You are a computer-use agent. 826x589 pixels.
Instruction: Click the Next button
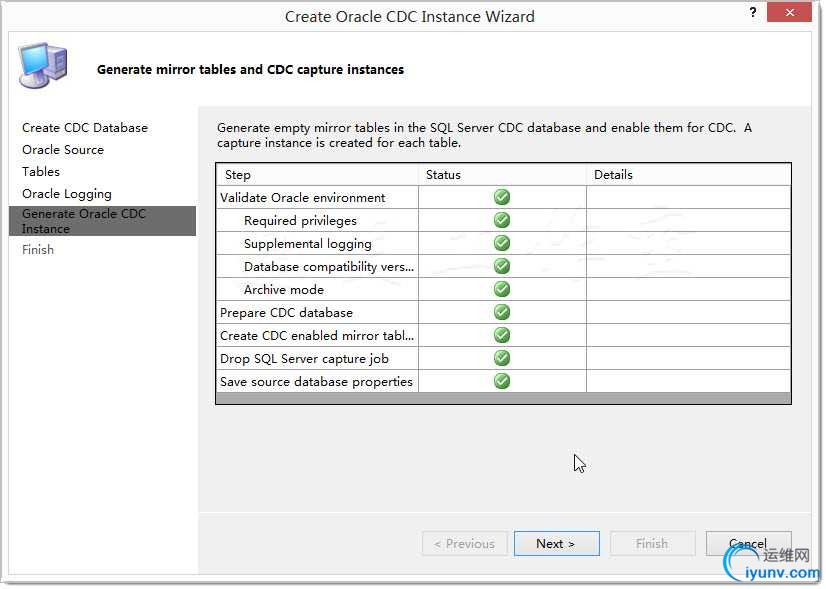click(556, 544)
